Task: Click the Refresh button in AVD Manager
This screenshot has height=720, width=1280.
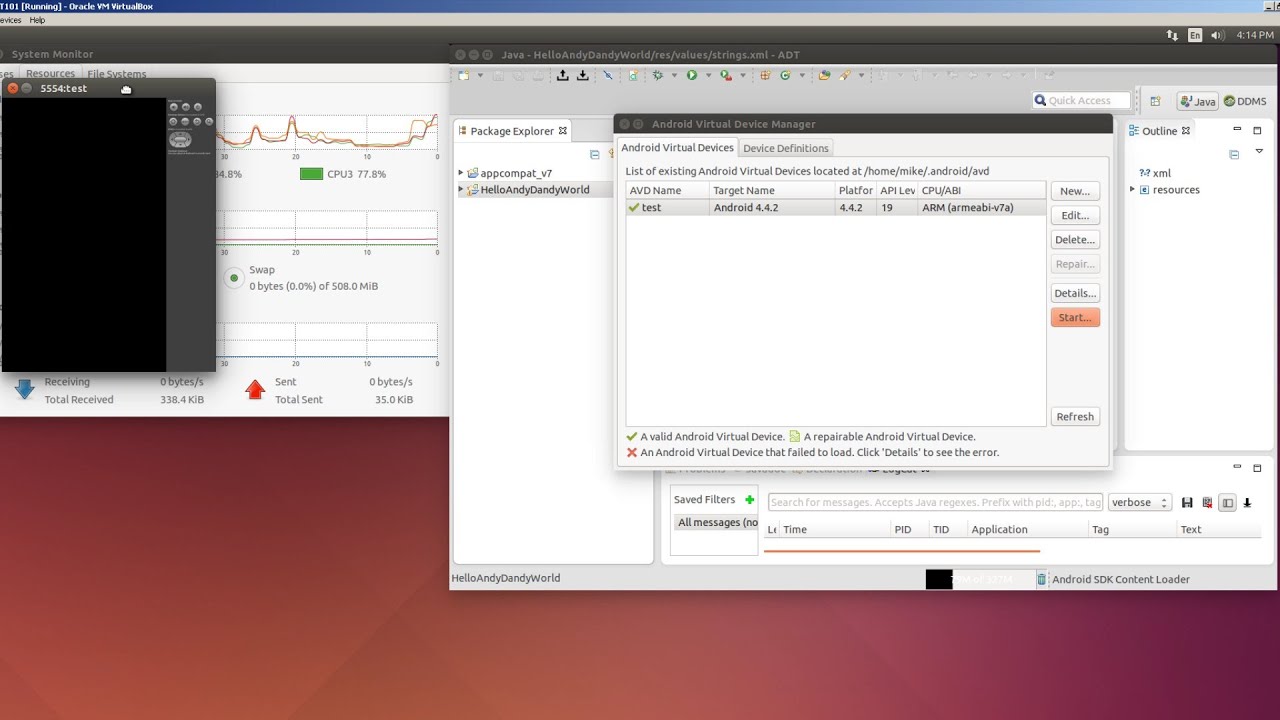Action: coord(1075,416)
